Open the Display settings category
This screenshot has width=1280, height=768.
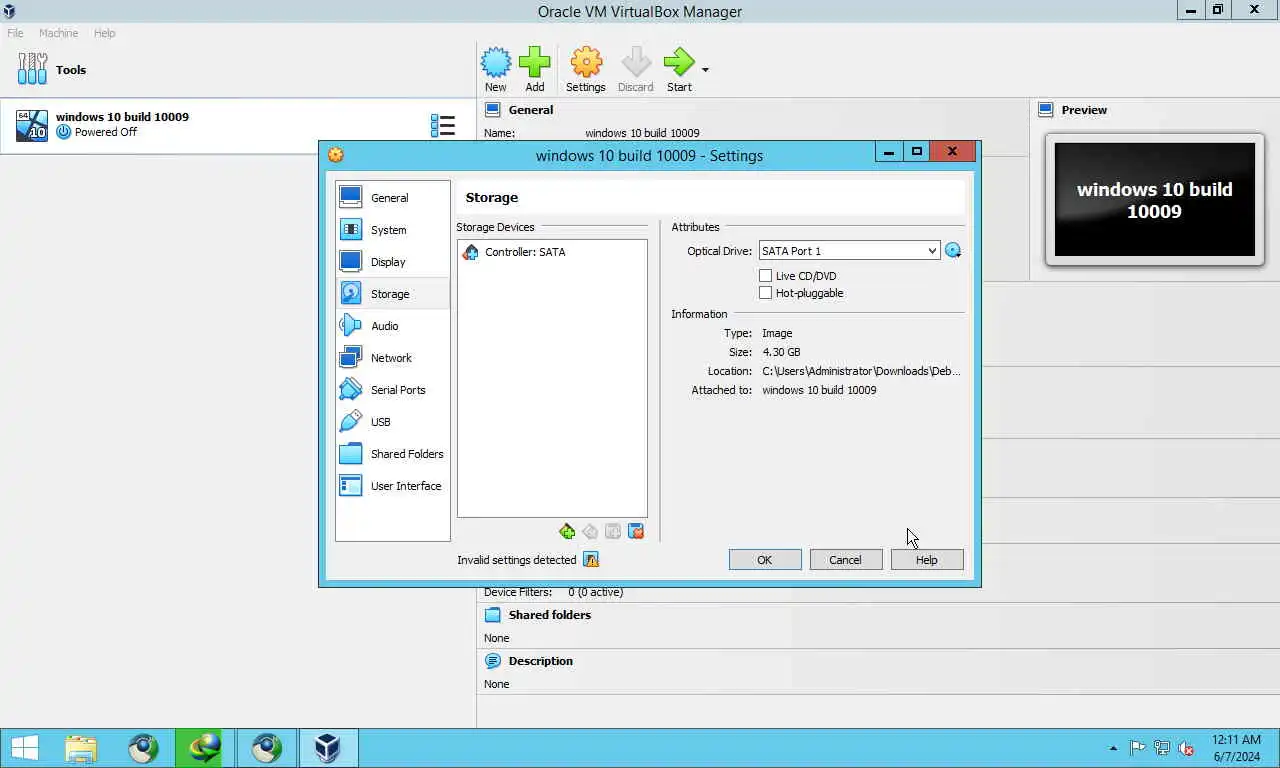392,262
